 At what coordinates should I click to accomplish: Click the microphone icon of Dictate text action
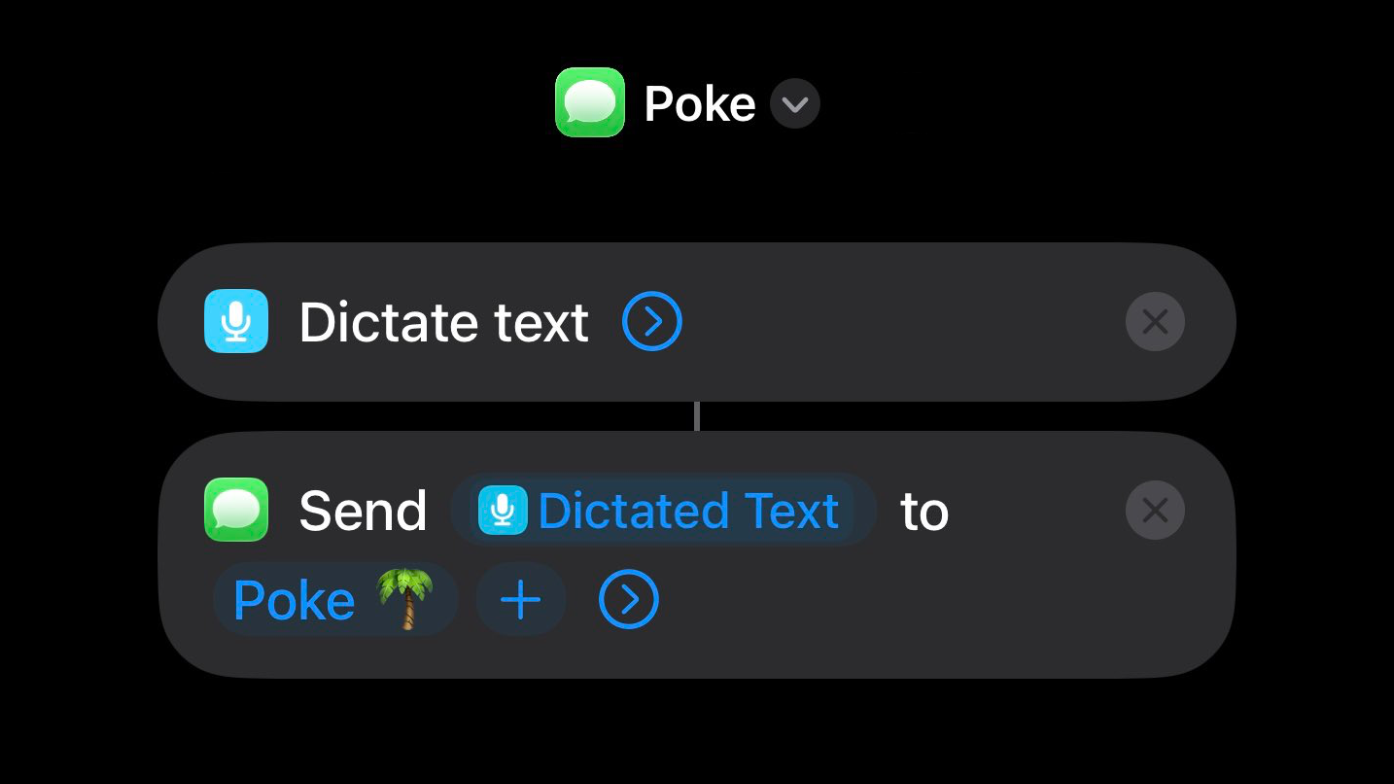click(236, 321)
